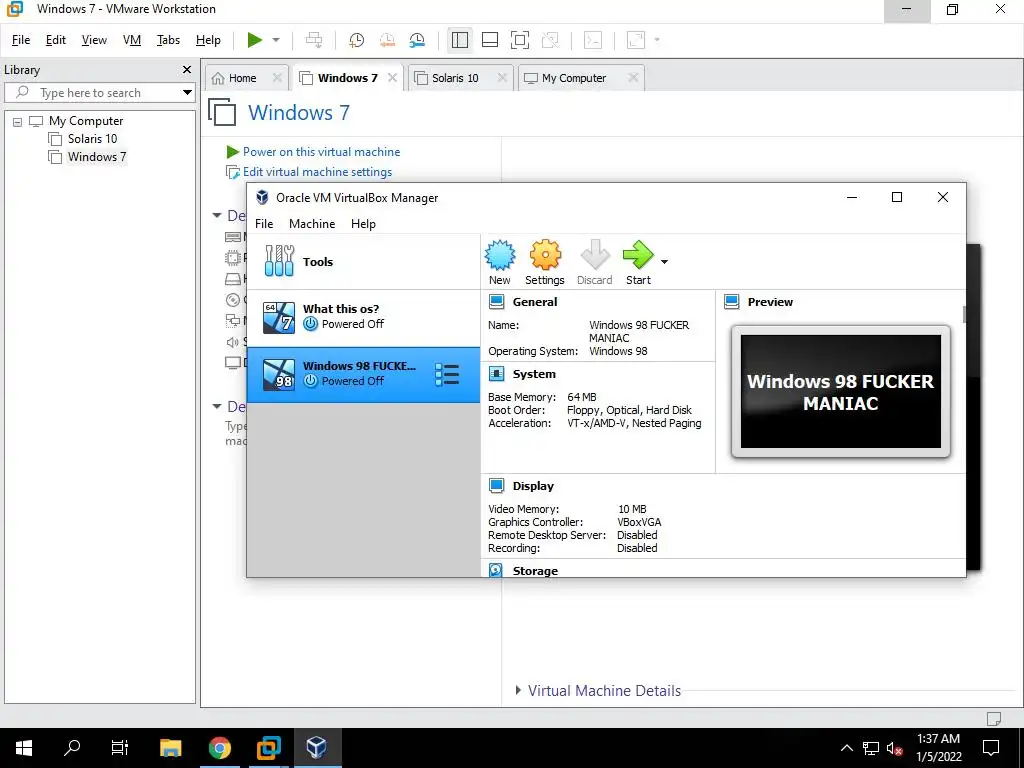The width and height of the screenshot is (1024, 768).
Task: Click Take snapshot toolbar icon
Action: [357, 40]
